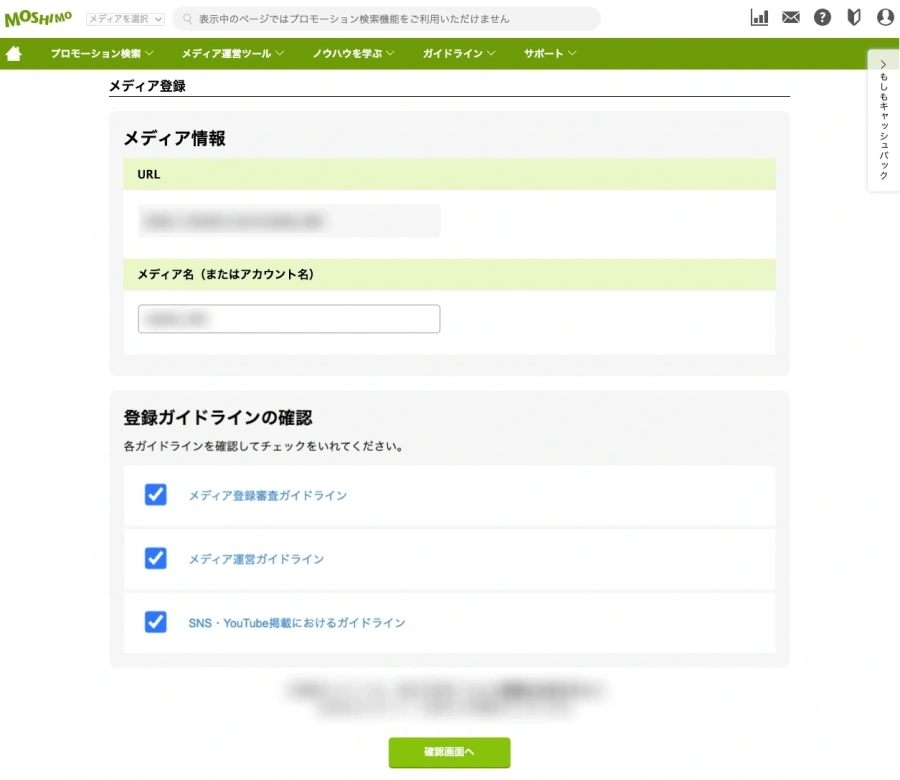Click the promotion search input field
Image resolution: width=900 pixels, height=780 pixels.
pos(386,19)
